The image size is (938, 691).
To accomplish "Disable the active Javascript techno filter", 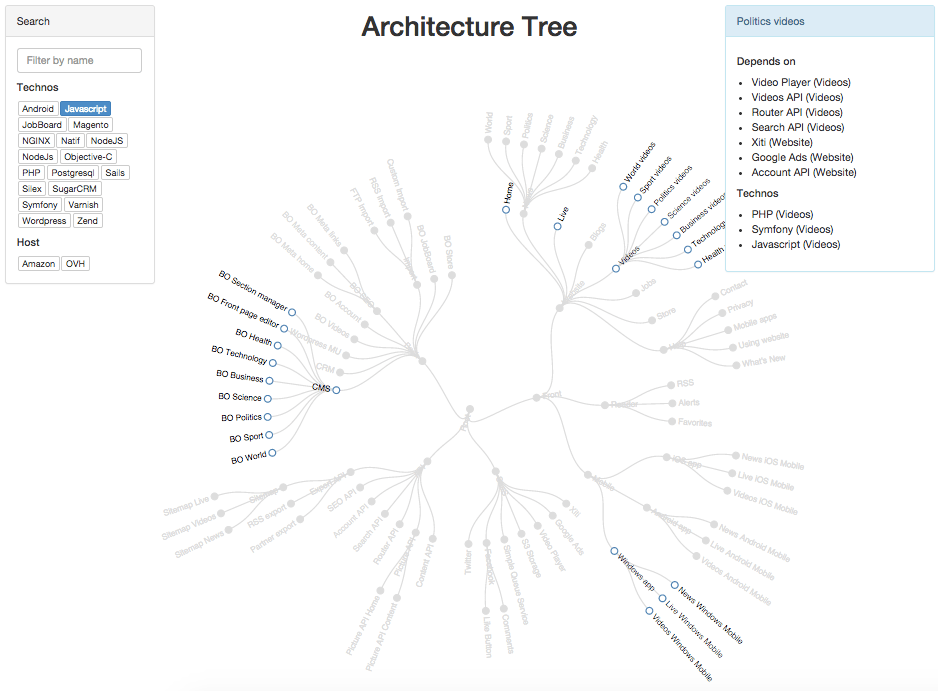I will 85,108.
